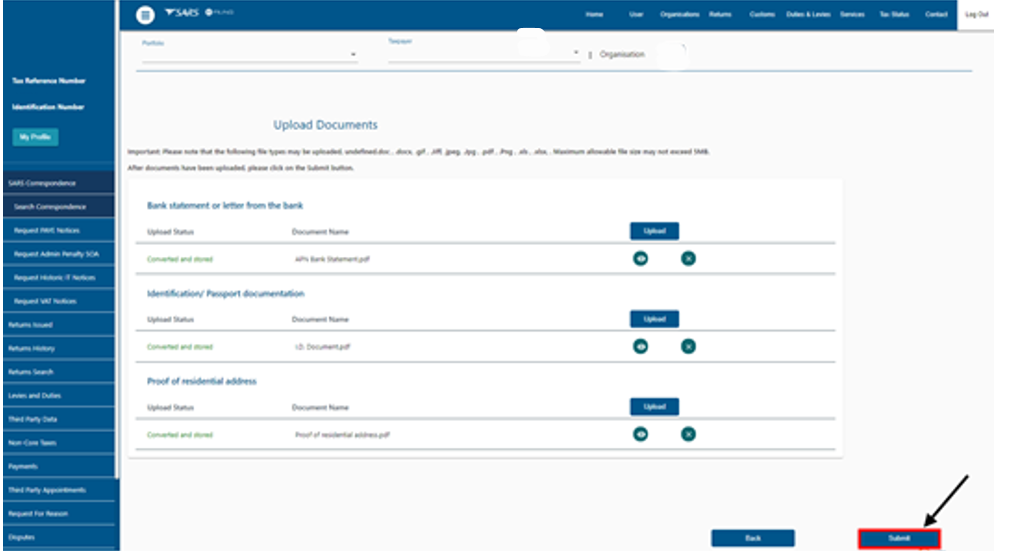The image size is (1027, 555).
Task: Upload a bank statement document
Action: 654,231
